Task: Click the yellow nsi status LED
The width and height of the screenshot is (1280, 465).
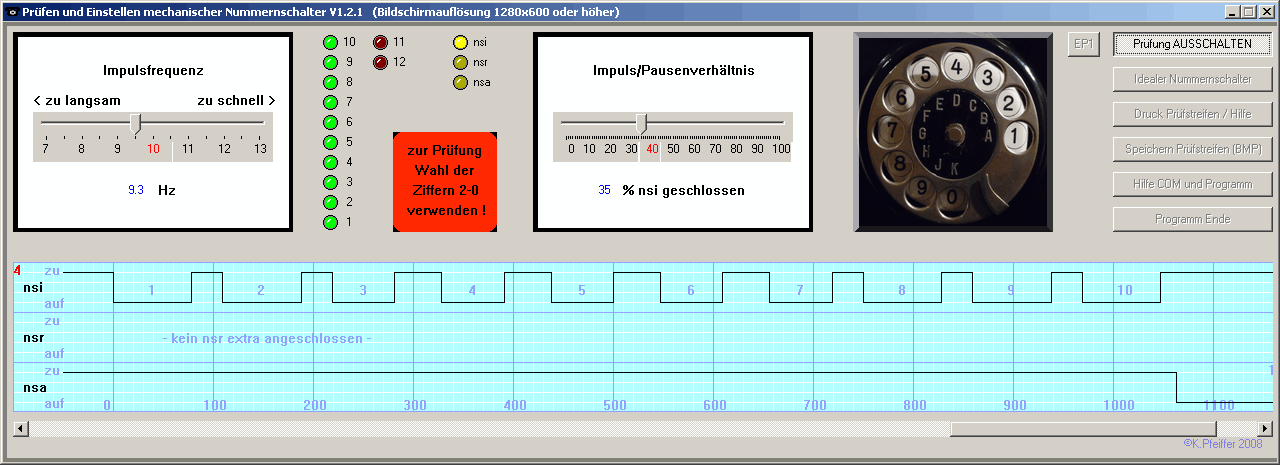Action: [460, 43]
